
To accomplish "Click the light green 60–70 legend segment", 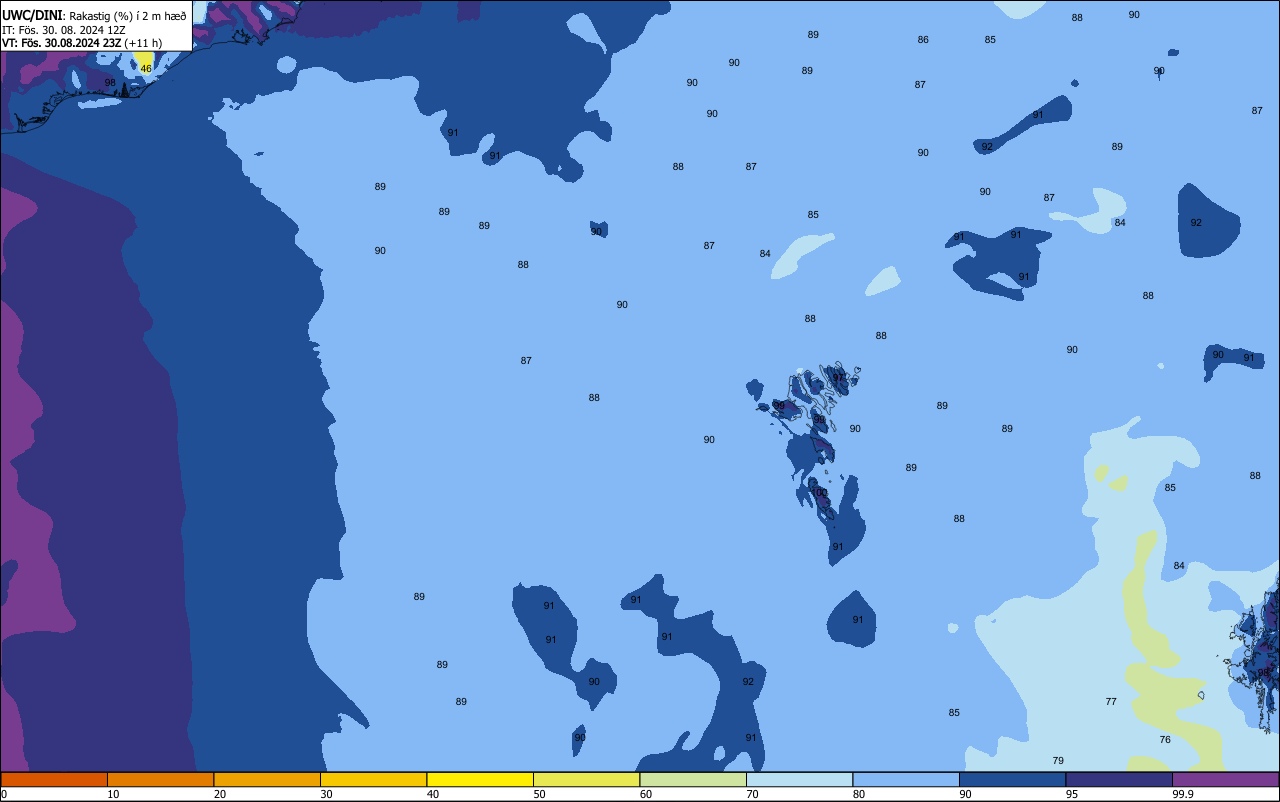I will point(693,779).
